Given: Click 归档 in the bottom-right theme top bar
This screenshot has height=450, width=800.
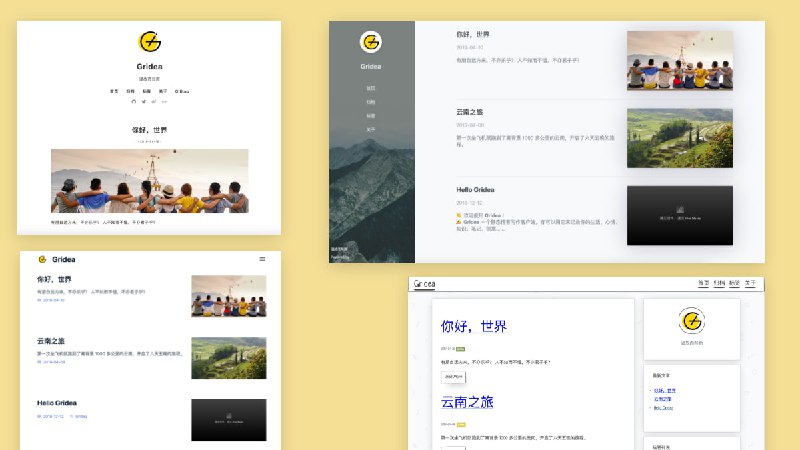Looking at the screenshot, I should [719, 283].
